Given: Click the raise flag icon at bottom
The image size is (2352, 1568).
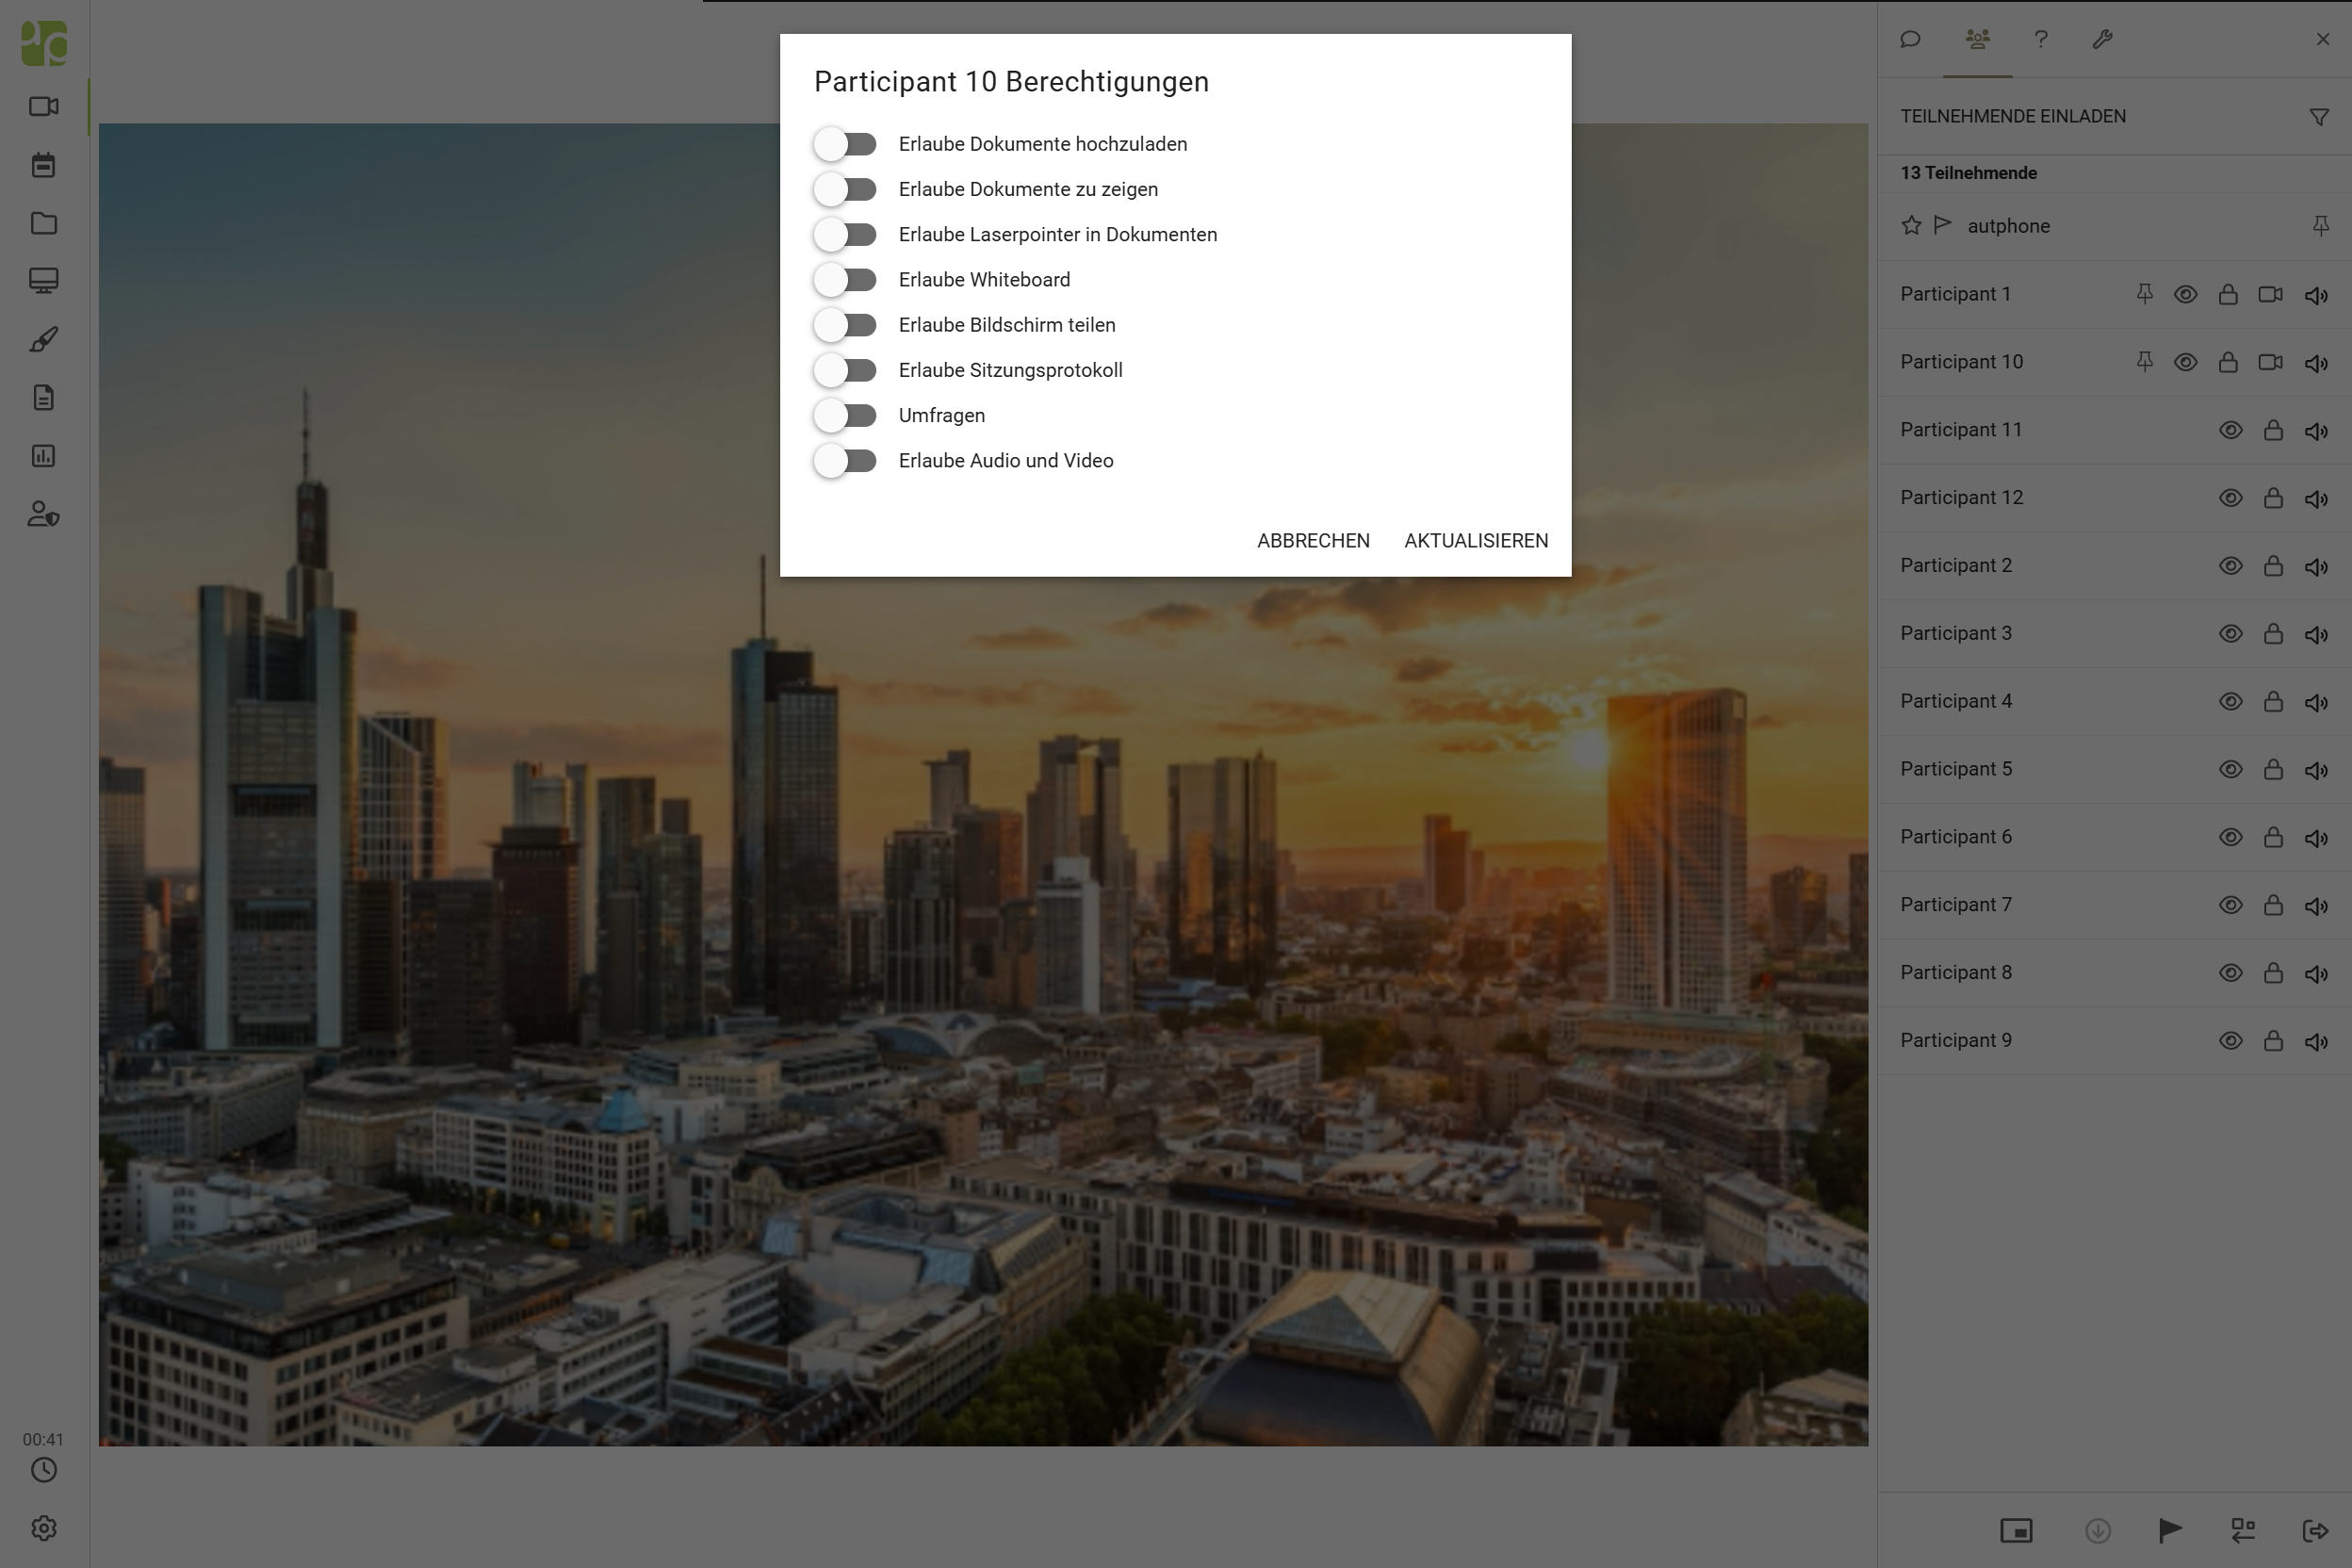Looking at the screenshot, I should 2169,1530.
